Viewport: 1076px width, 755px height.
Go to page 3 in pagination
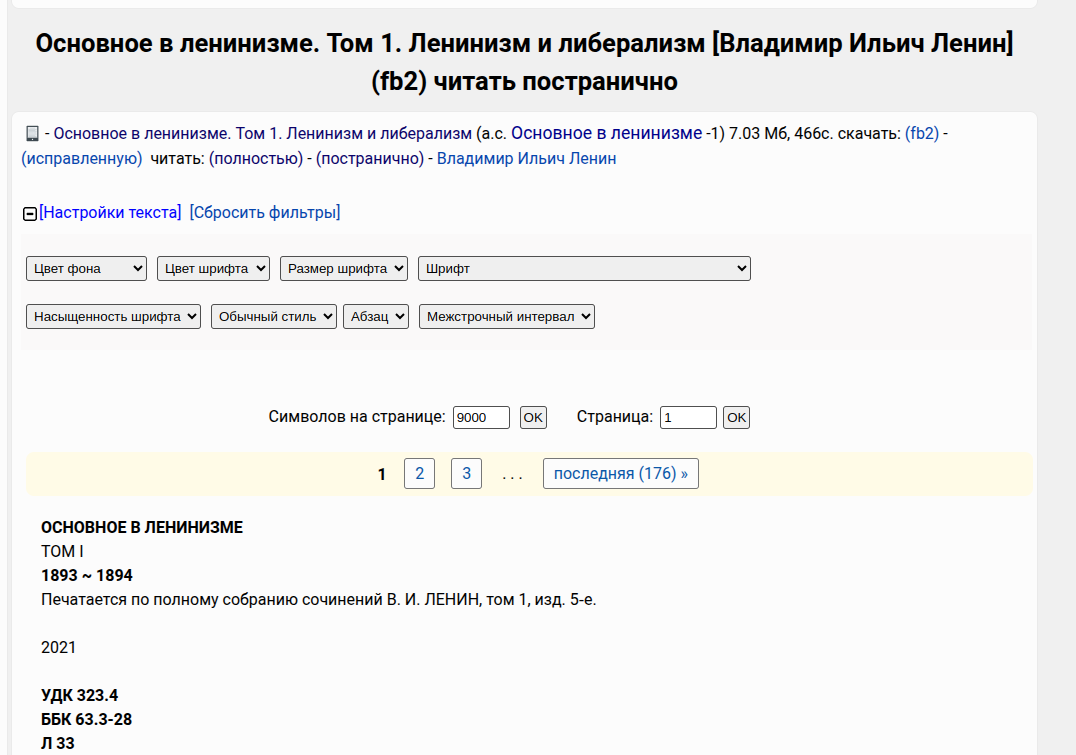466,474
